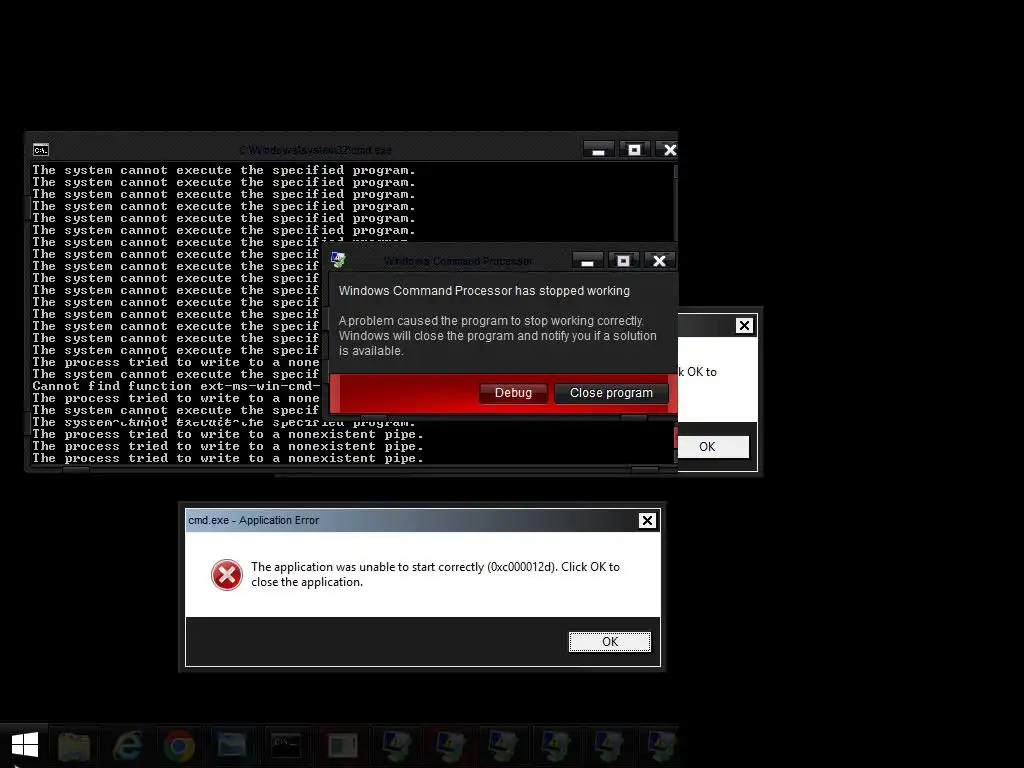This screenshot has height=768, width=1024.
Task: Click Debug in Windows Command Processor dialog
Action: point(513,392)
